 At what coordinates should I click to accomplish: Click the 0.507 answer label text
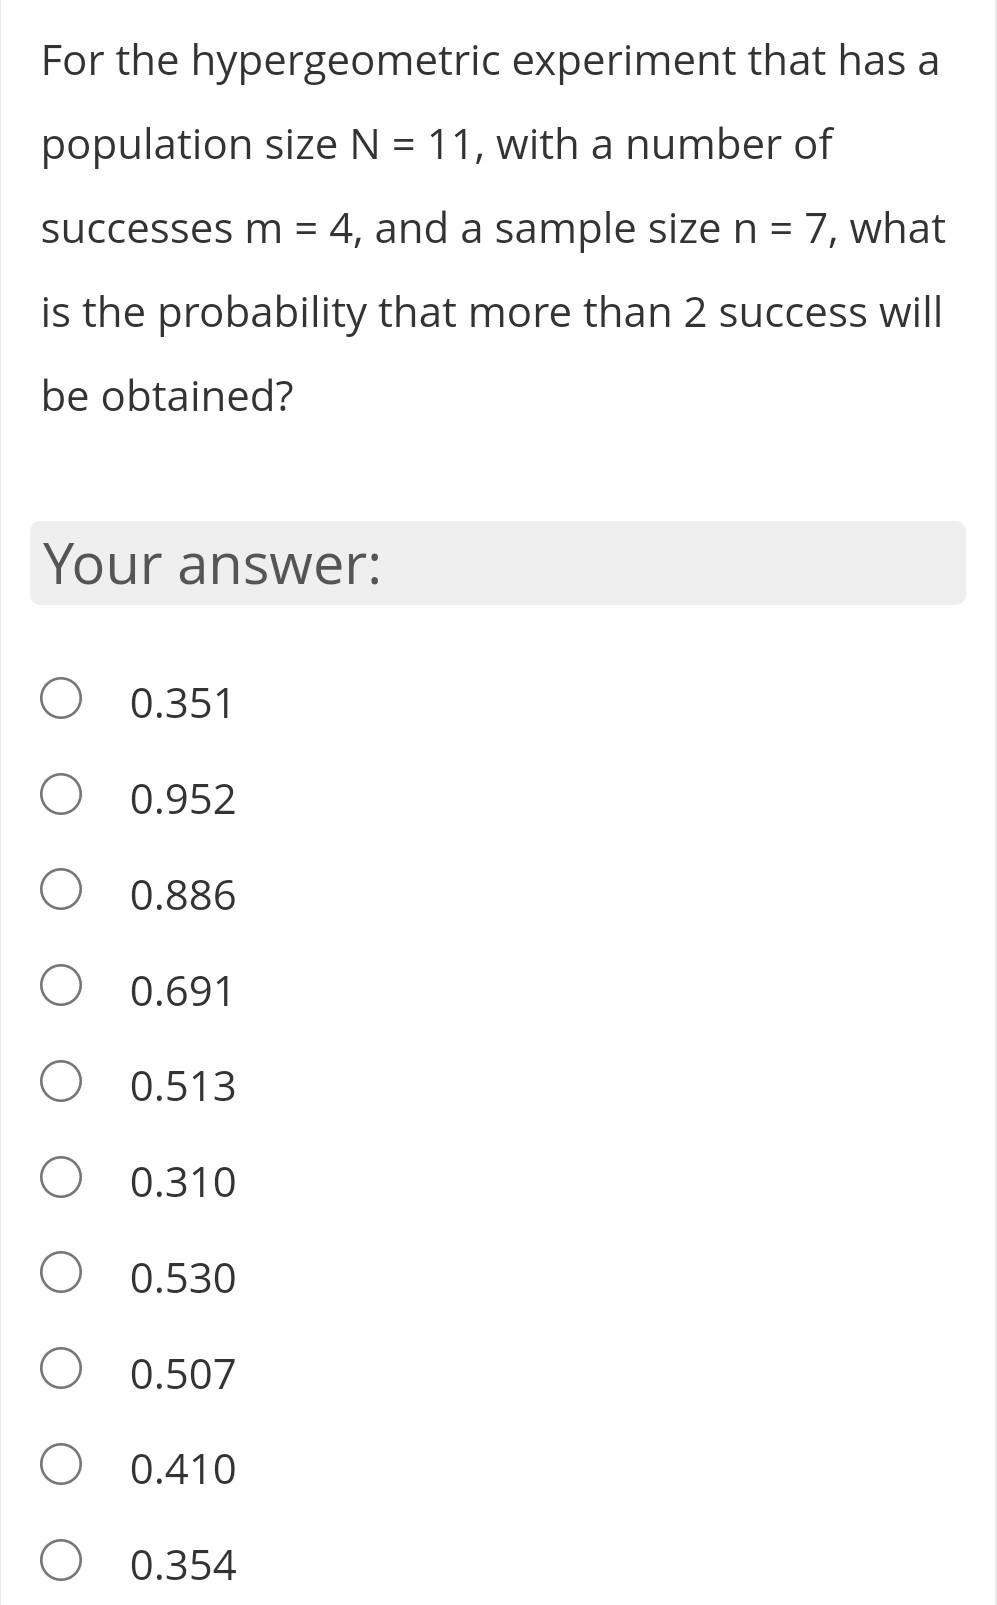pyautogui.click(x=183, y=1373)
